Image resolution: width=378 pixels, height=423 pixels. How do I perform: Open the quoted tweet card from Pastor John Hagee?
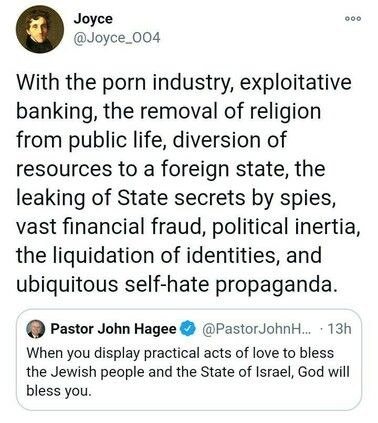pyautogui.click(x=189, y=360)
